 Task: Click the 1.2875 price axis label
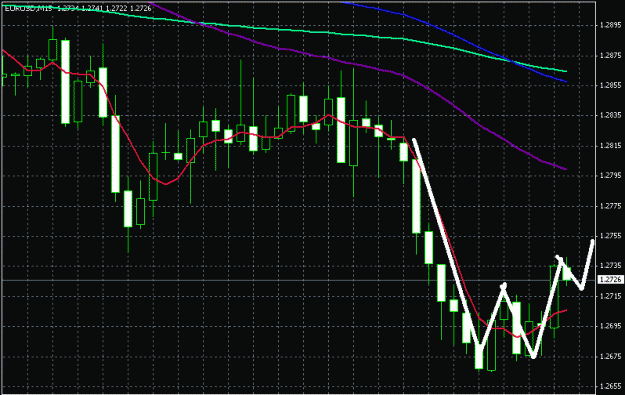[610, 56]
